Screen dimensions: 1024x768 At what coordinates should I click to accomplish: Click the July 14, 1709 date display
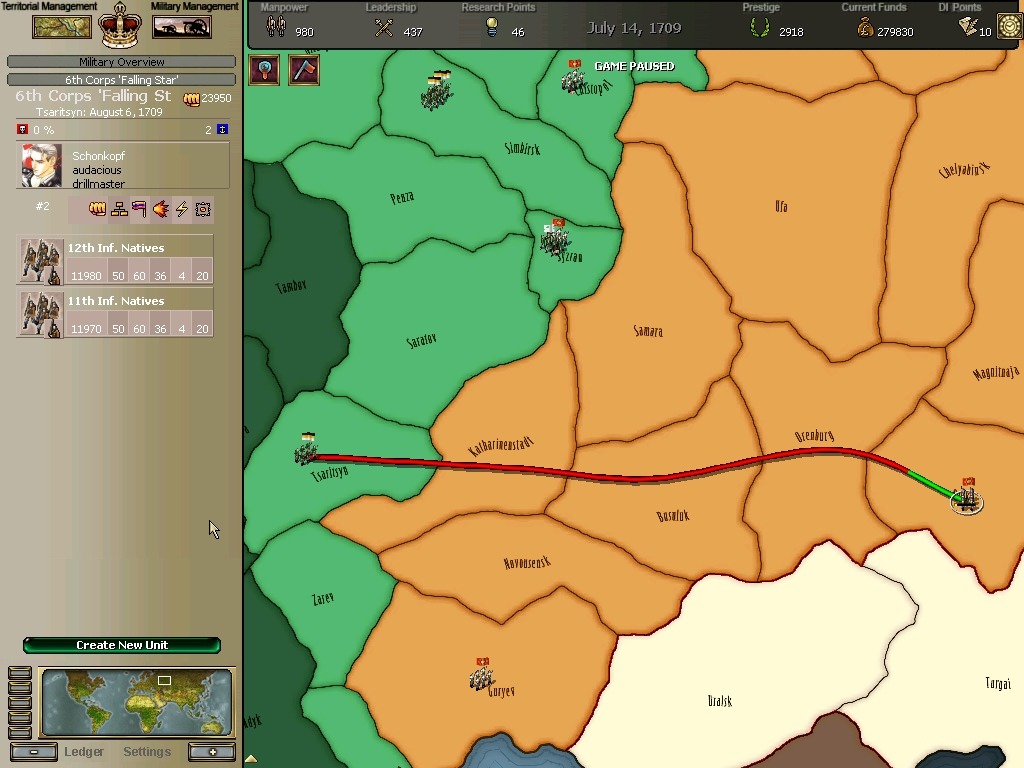pyautogui.click(x=633, y=28)
